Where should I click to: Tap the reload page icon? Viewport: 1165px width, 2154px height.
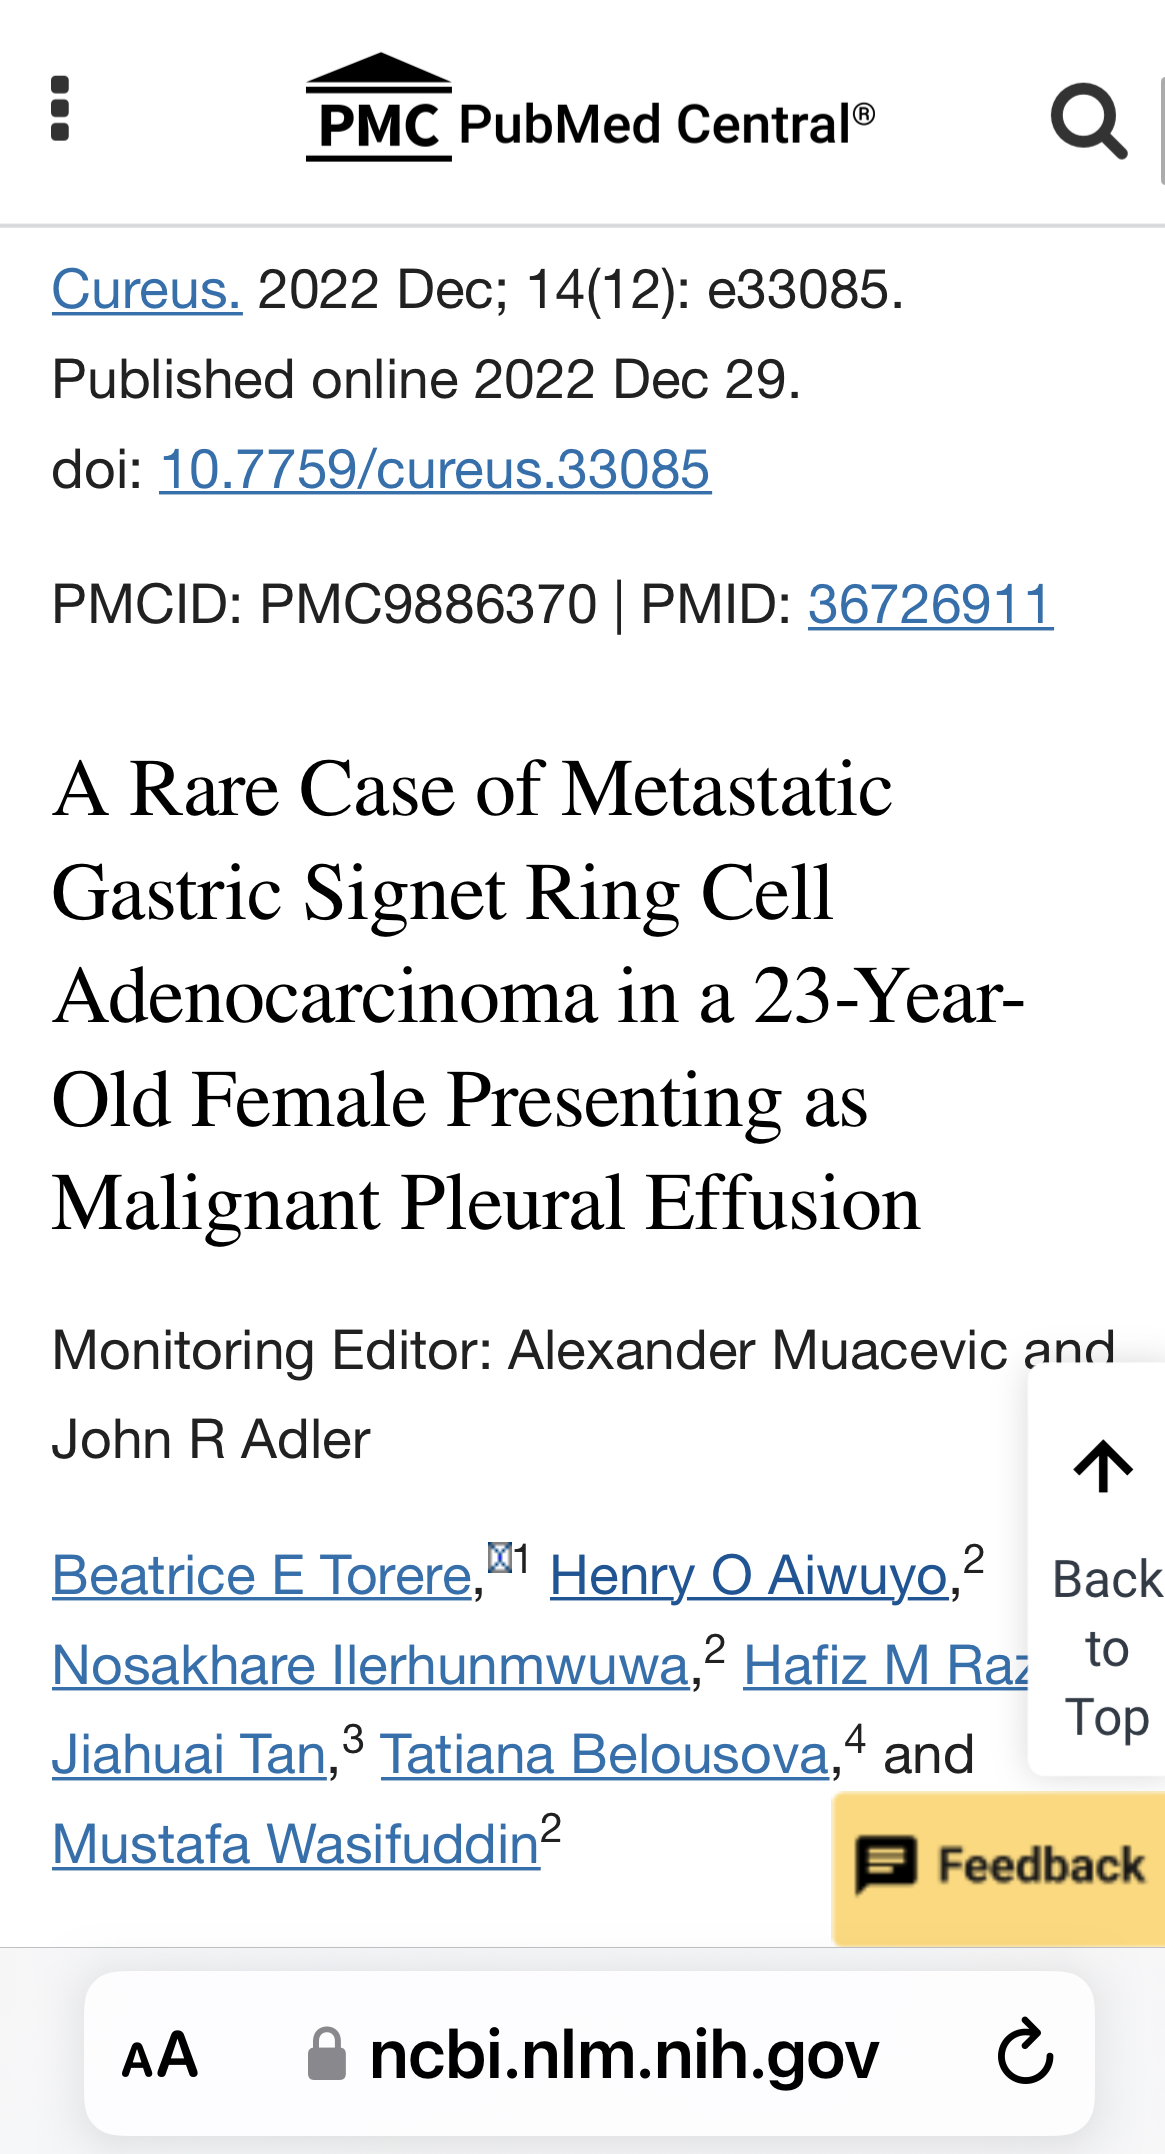click(x=1026, y=2053)
